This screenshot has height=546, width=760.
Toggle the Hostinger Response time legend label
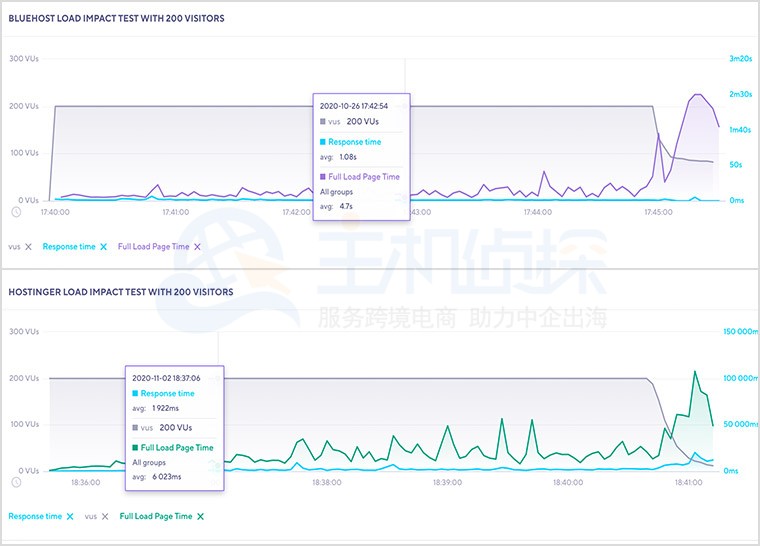click(x=34, y=516)
